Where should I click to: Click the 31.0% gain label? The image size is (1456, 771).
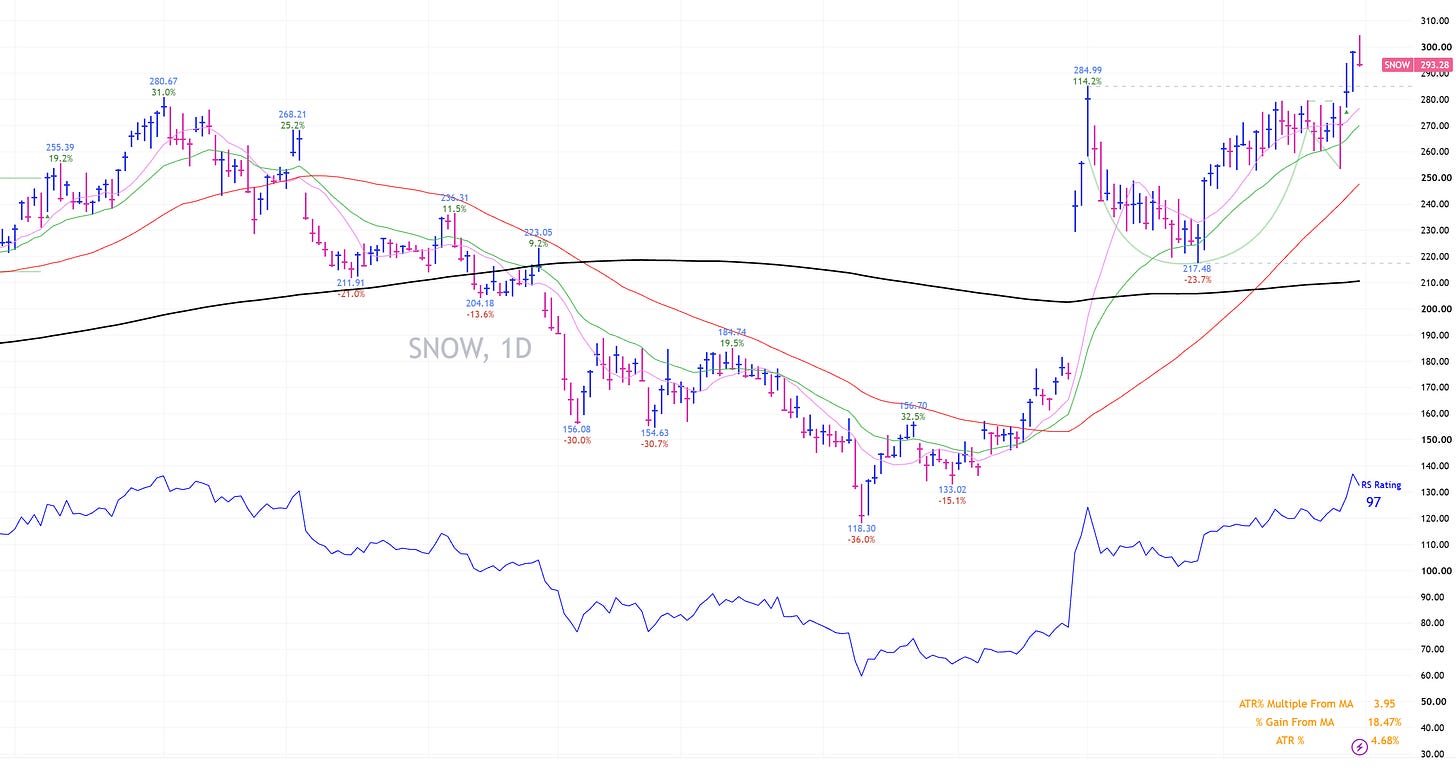click(164, 93)
